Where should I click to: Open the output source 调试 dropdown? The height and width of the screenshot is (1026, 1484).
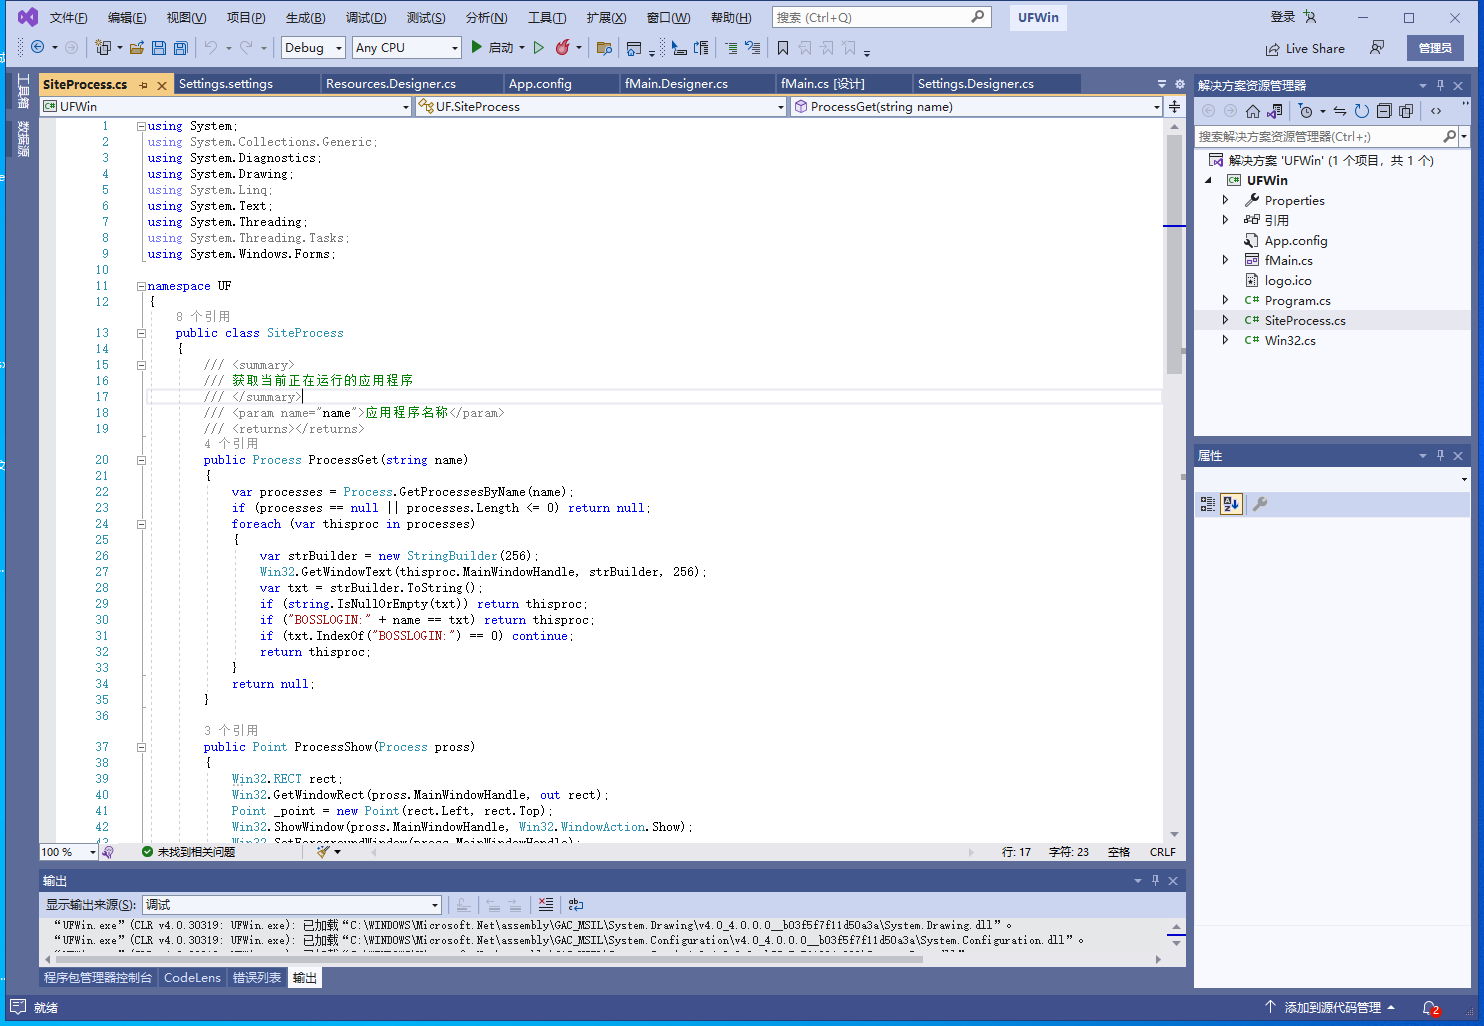coord(292,904)
